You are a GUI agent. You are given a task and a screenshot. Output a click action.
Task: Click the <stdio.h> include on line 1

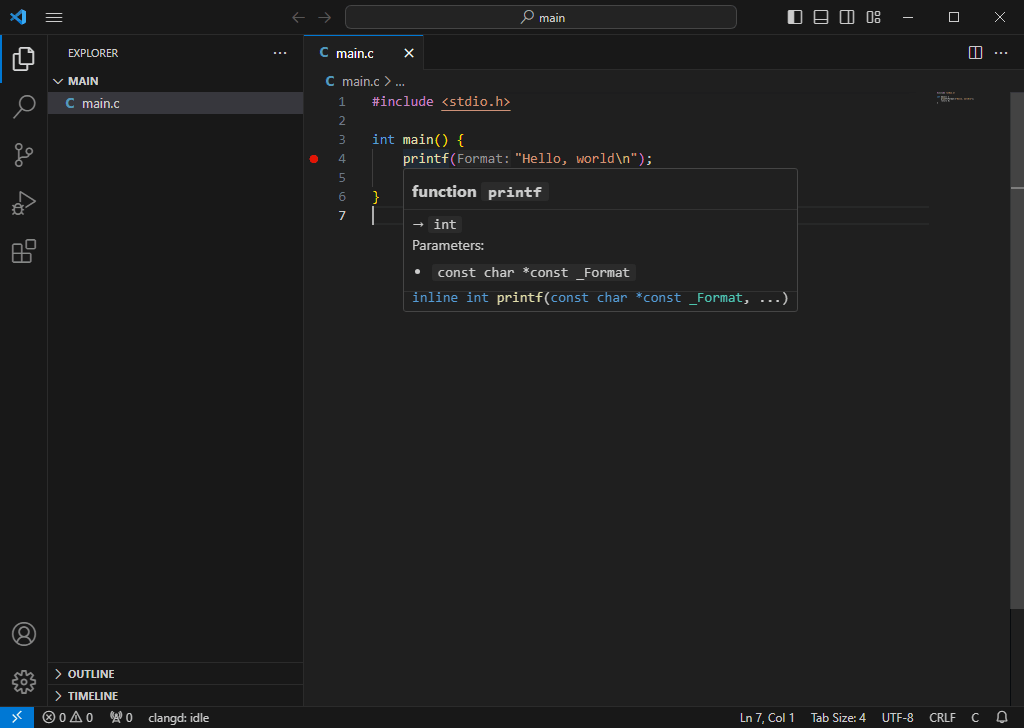(x=475, y=102)
